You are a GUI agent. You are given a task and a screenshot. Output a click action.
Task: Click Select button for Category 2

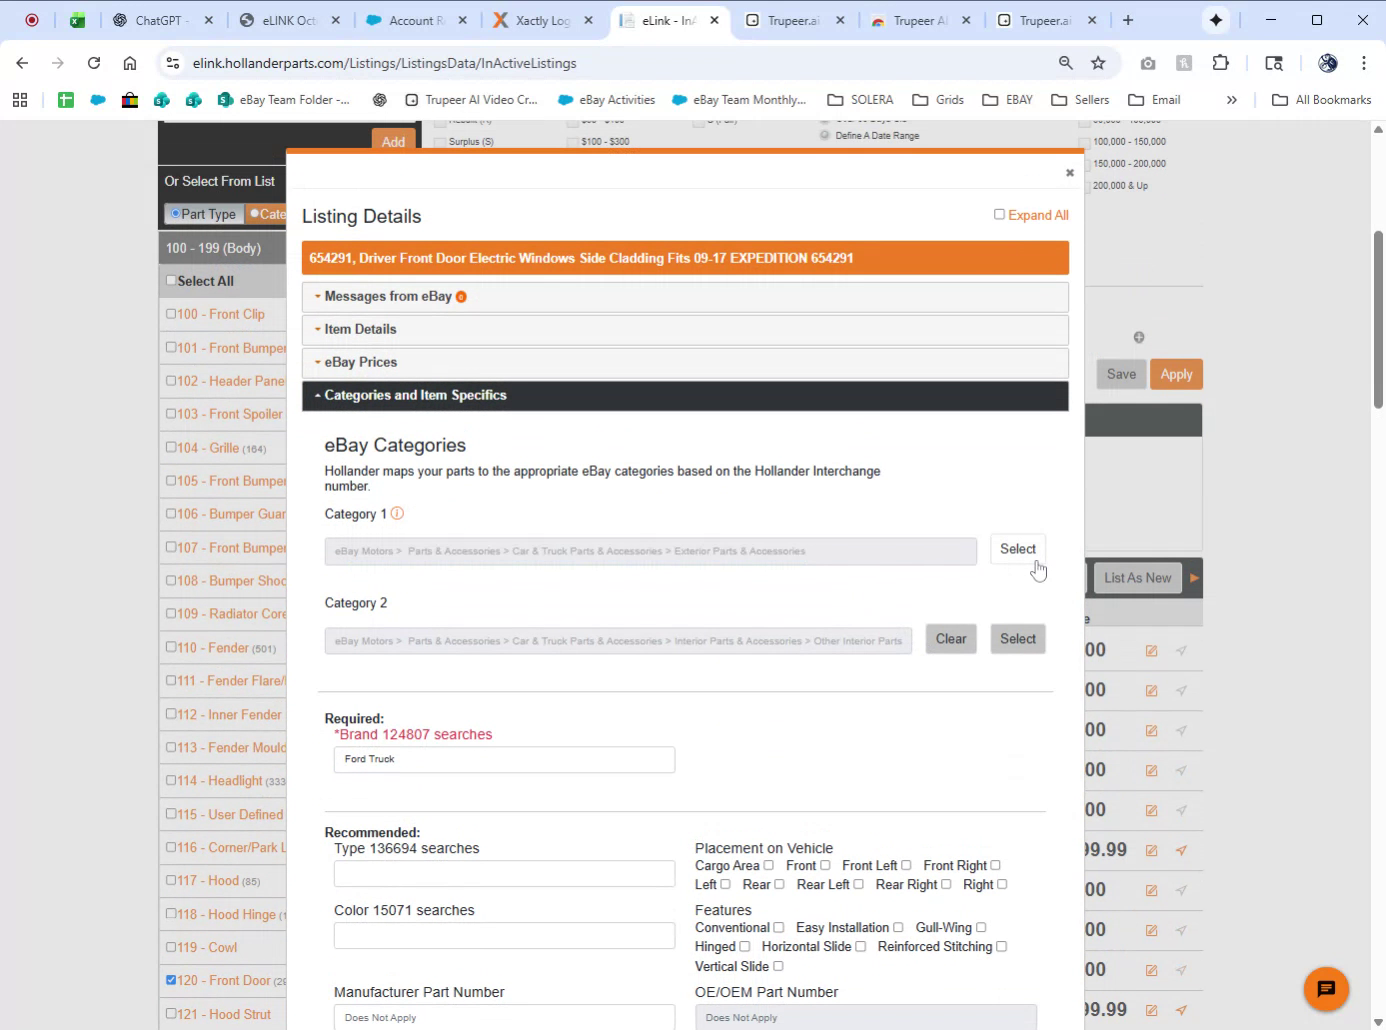[x=1018, y=639]
